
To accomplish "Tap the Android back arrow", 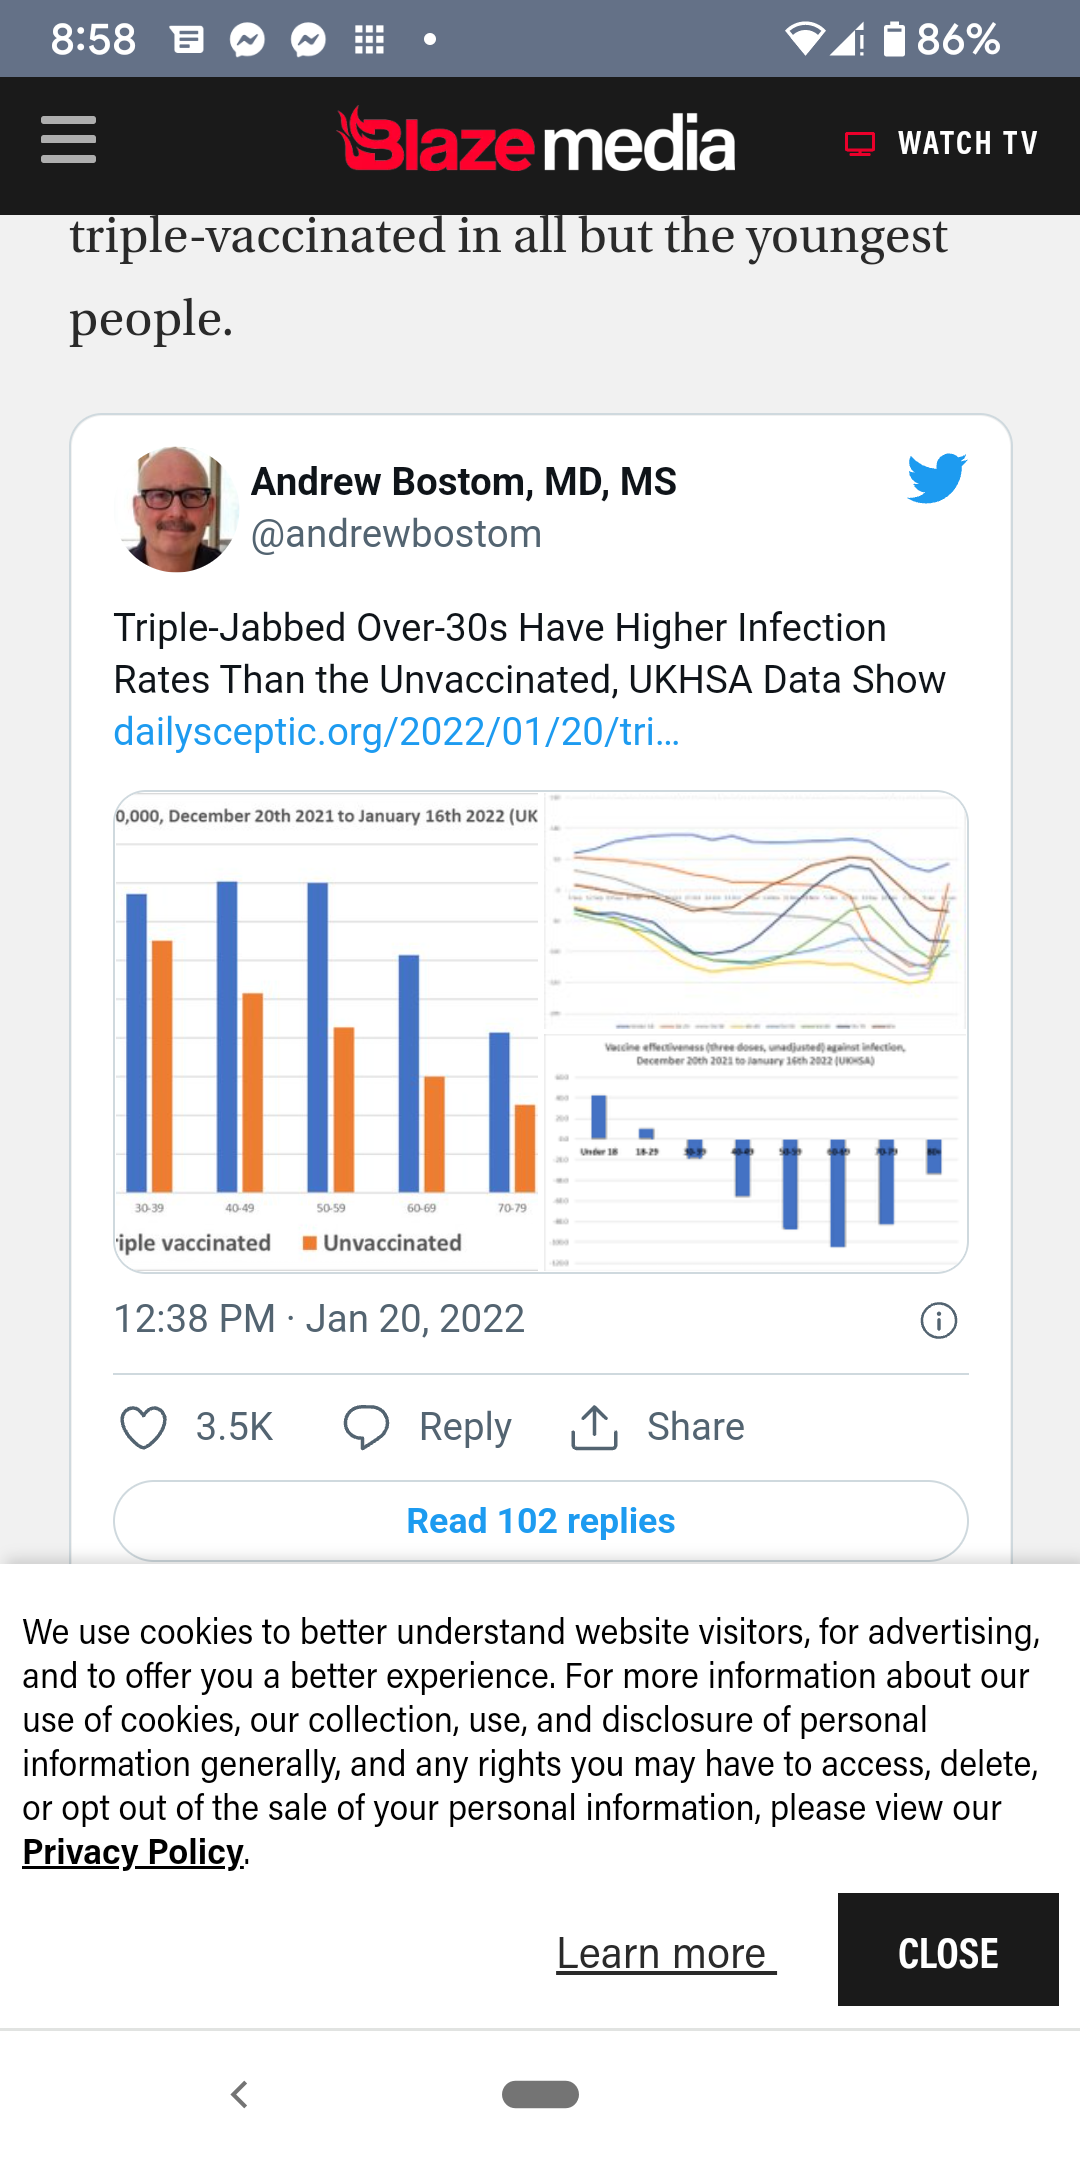I will point(239,2094).
